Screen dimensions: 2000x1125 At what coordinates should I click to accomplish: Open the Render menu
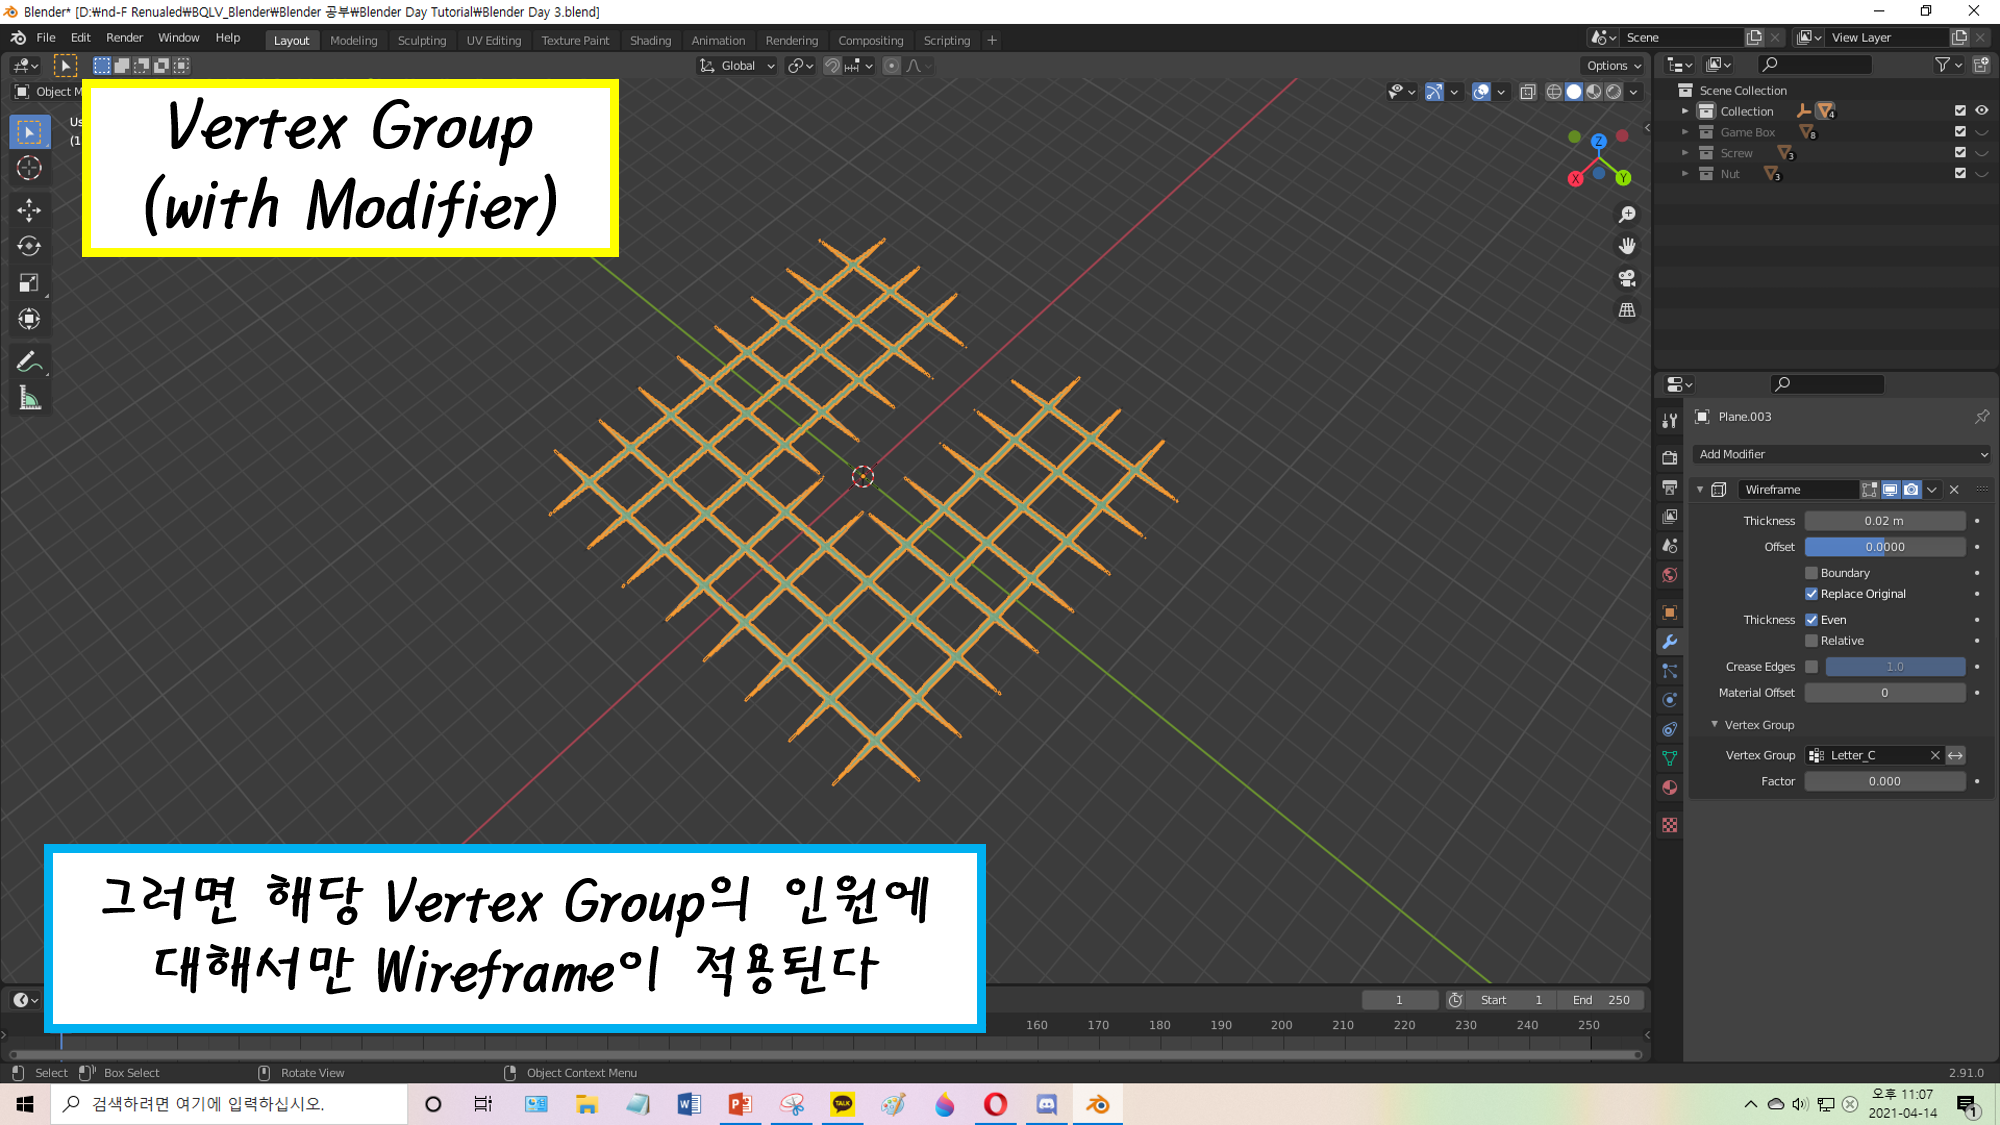[x=124, y=37]
